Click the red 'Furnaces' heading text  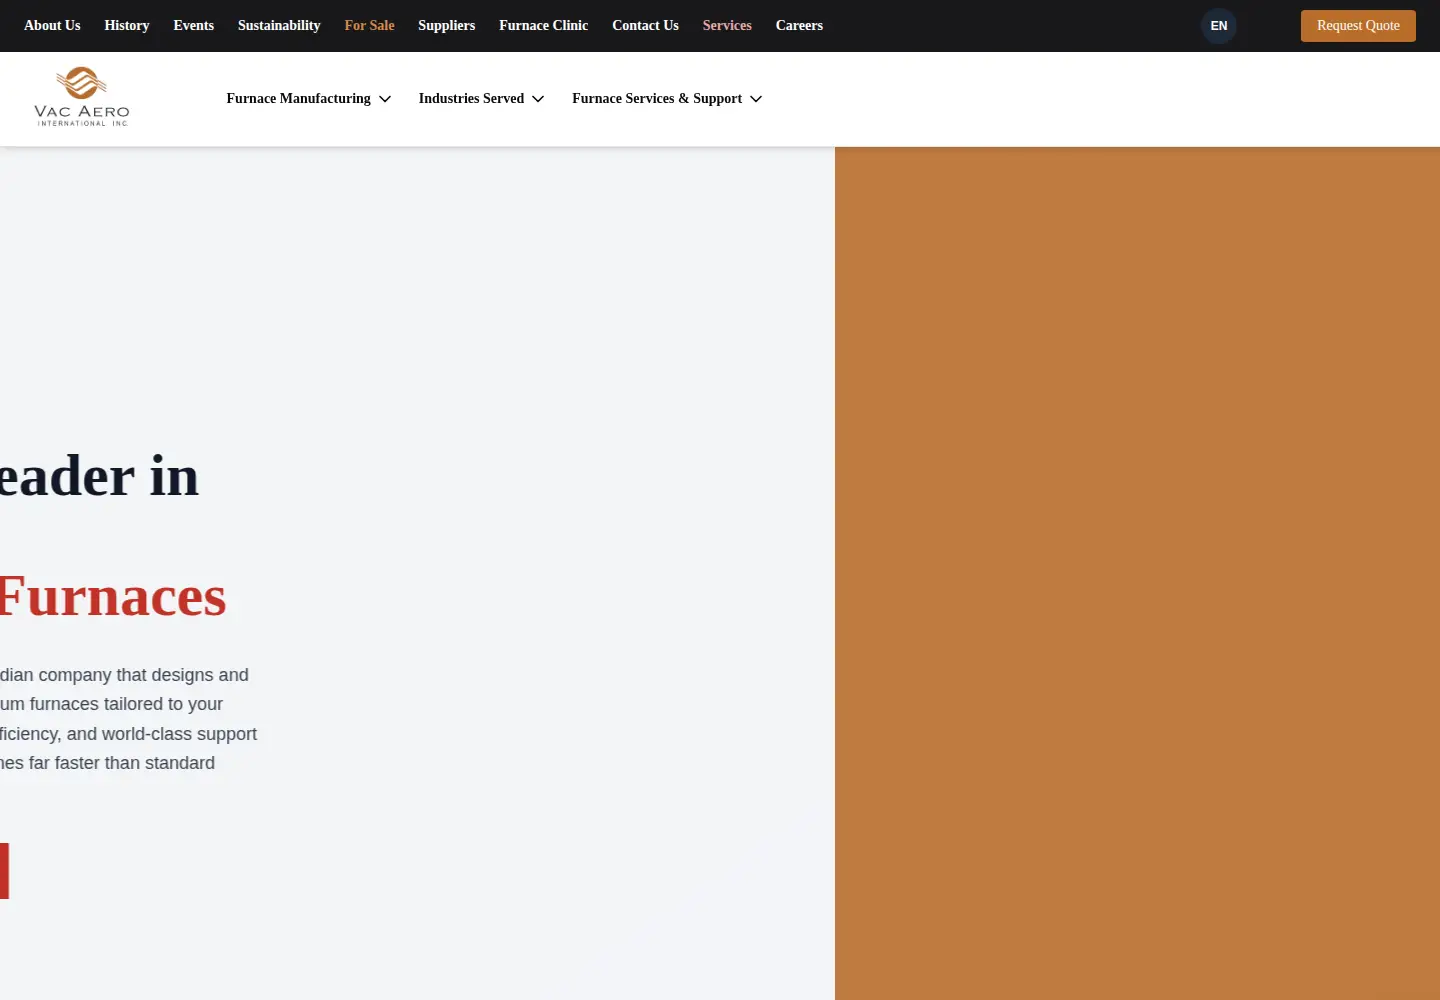tap(113, 597)
